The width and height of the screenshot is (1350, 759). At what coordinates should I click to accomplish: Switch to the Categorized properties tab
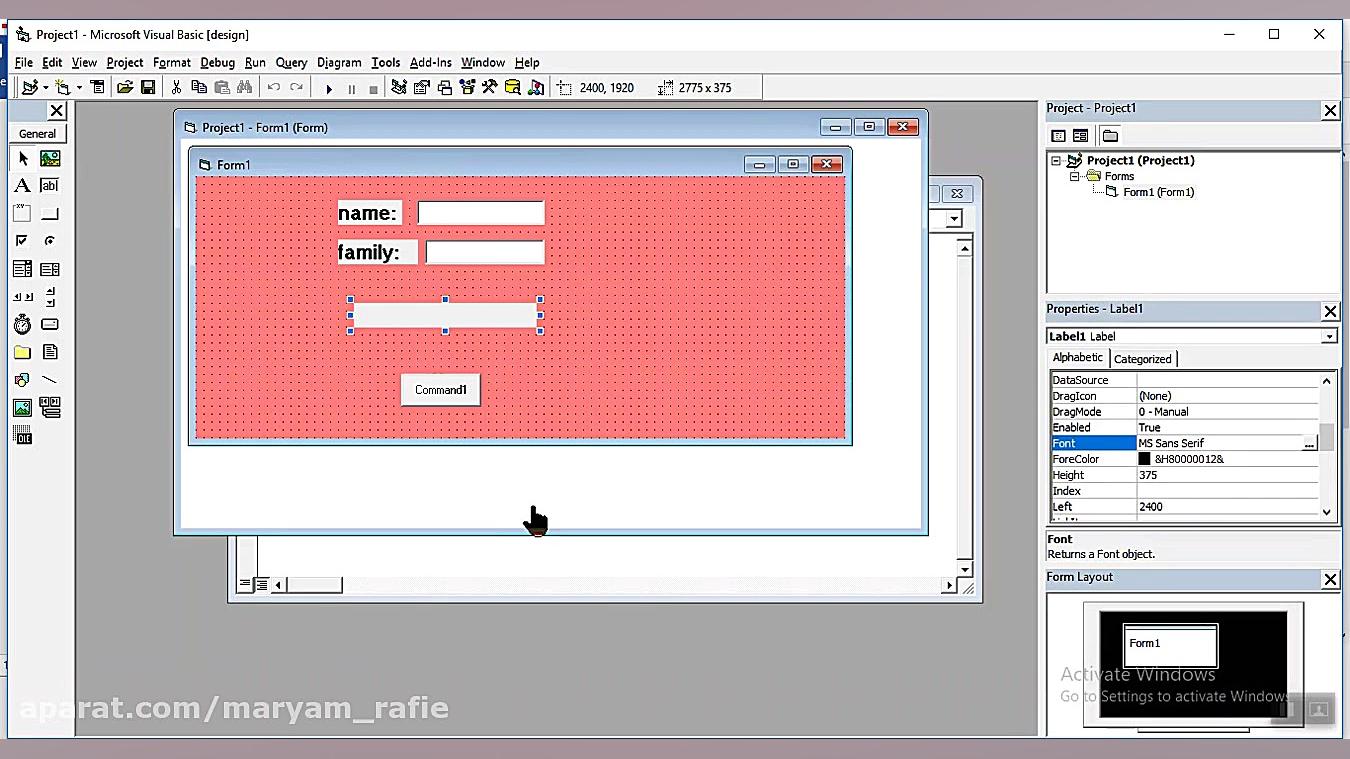pos(1143,359)
